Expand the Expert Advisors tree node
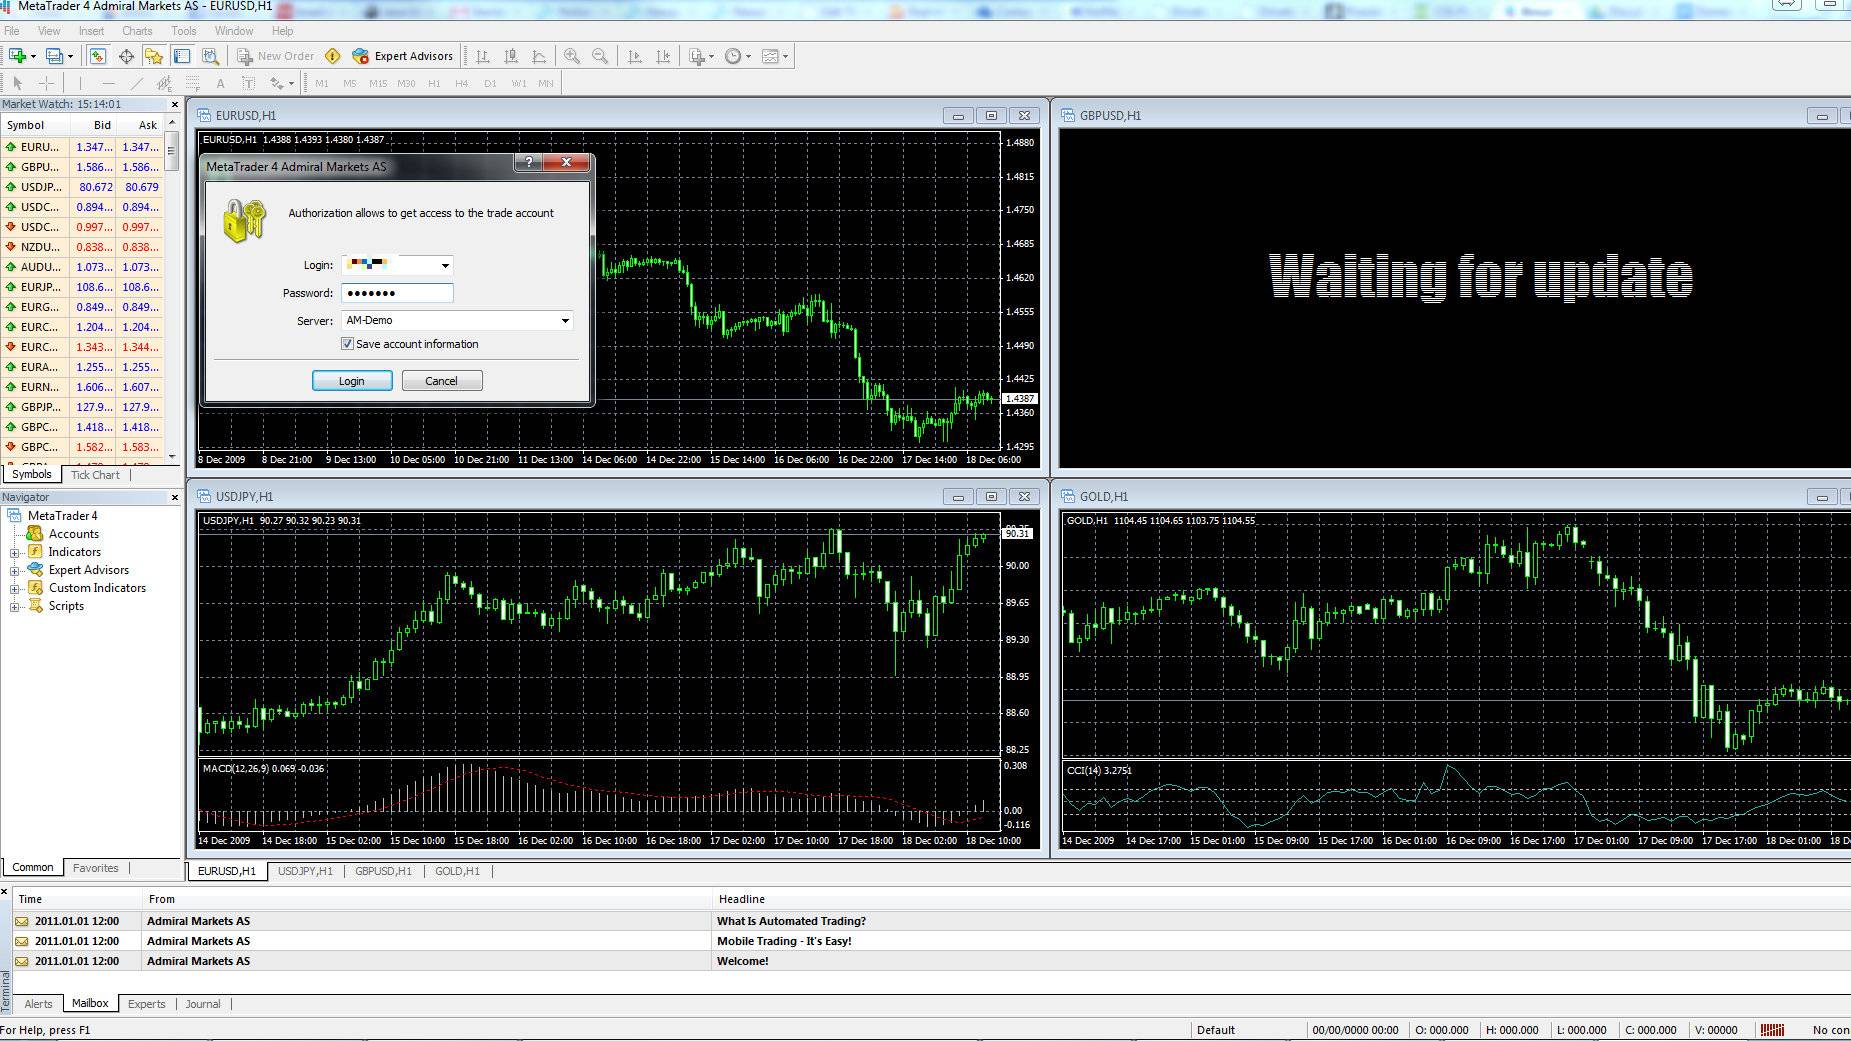 pos(15,571)
